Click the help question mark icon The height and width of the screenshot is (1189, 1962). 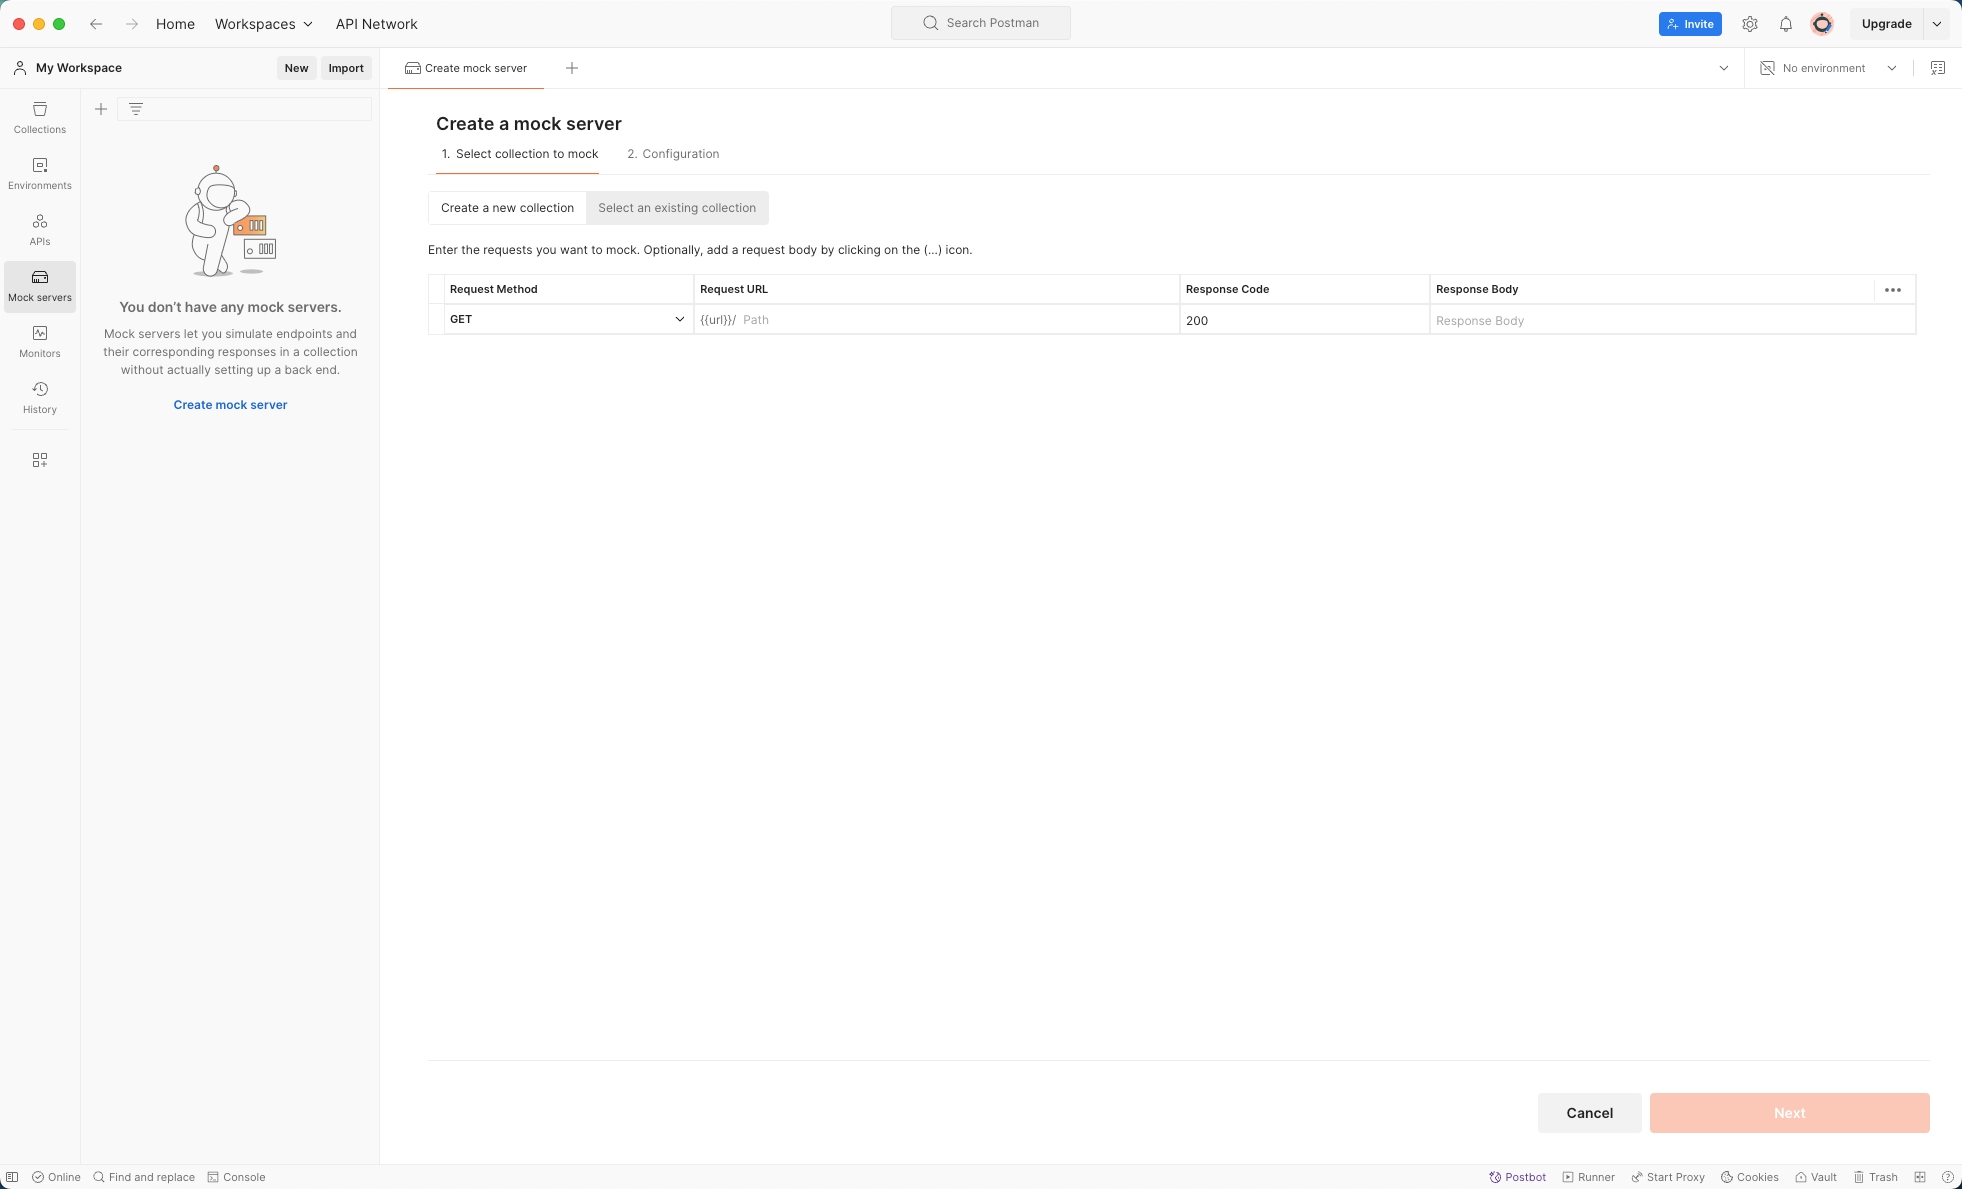point(1948,1177)
